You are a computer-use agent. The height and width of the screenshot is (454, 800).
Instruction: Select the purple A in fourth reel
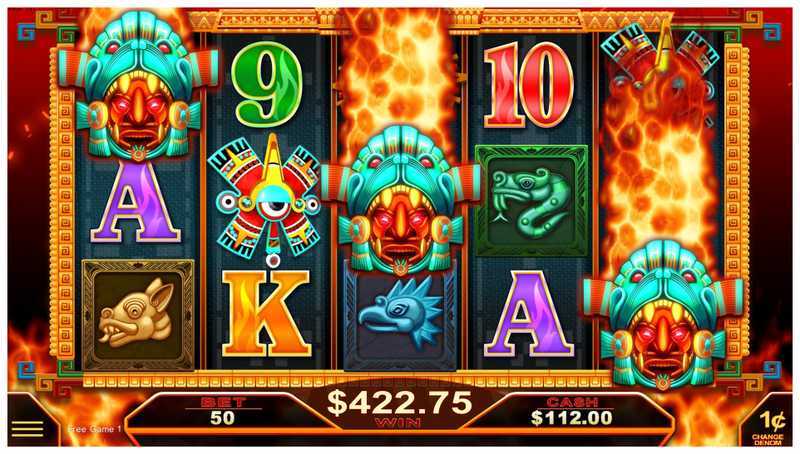pos(529,314)
